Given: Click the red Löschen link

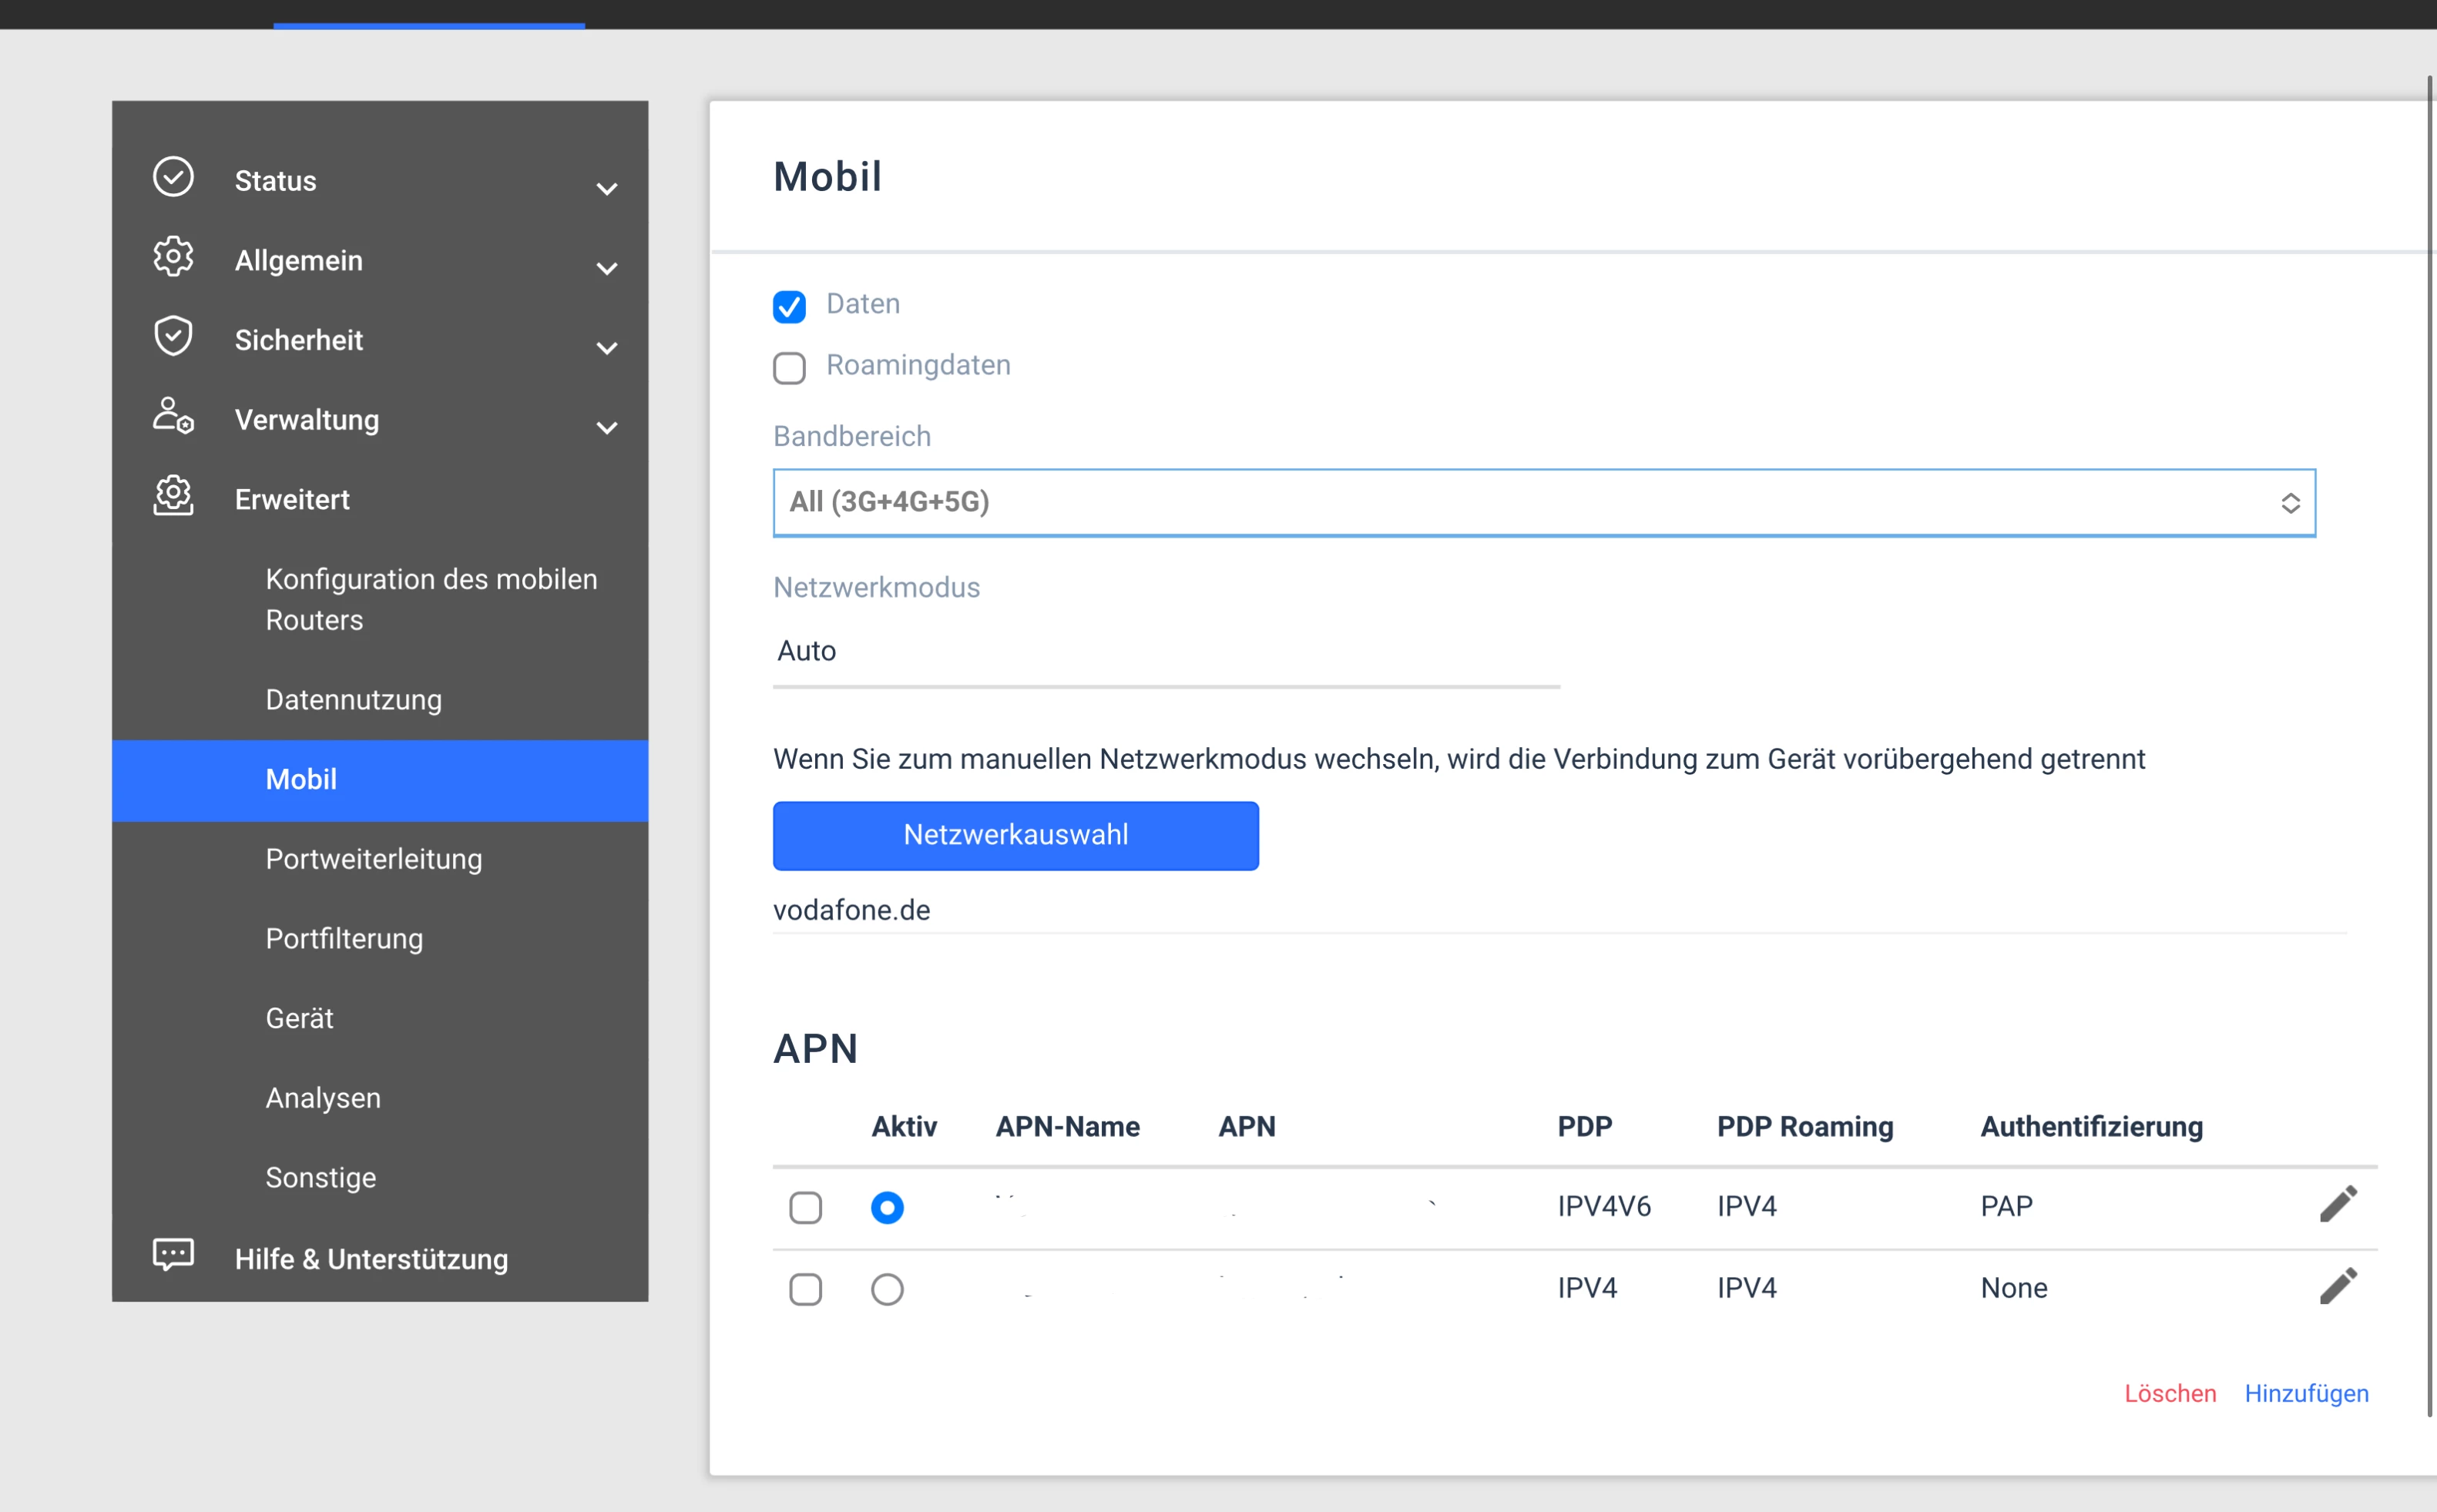Looking at the screenshot, I should click(2169, 1393).
